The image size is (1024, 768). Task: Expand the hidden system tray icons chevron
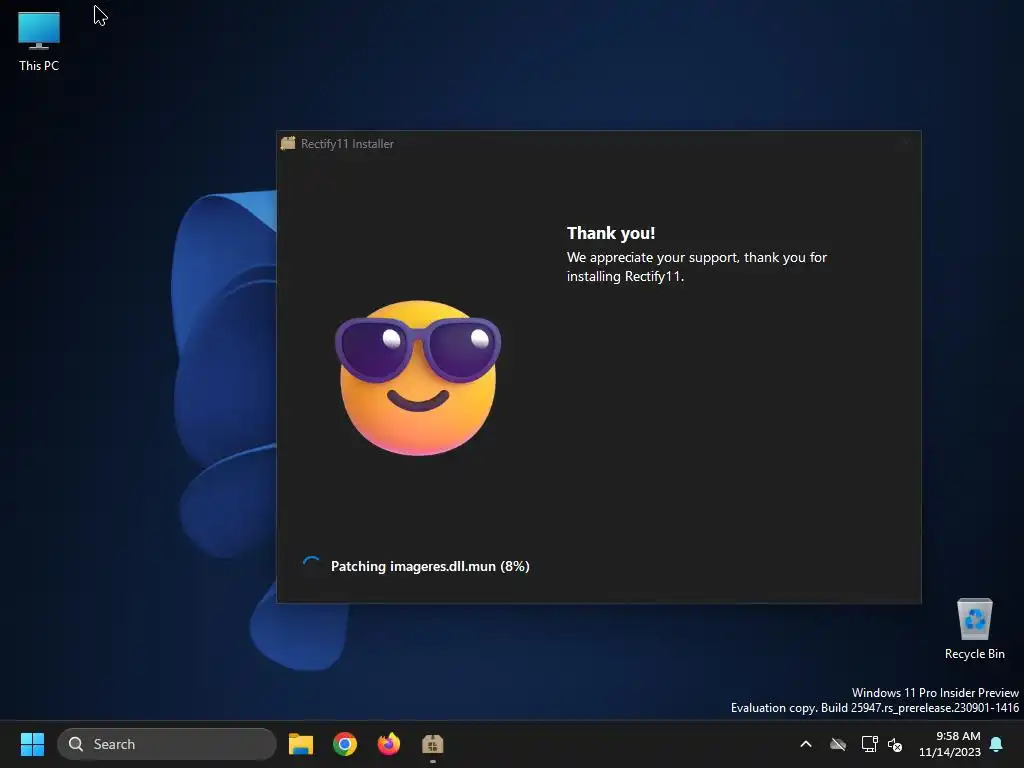806,744
